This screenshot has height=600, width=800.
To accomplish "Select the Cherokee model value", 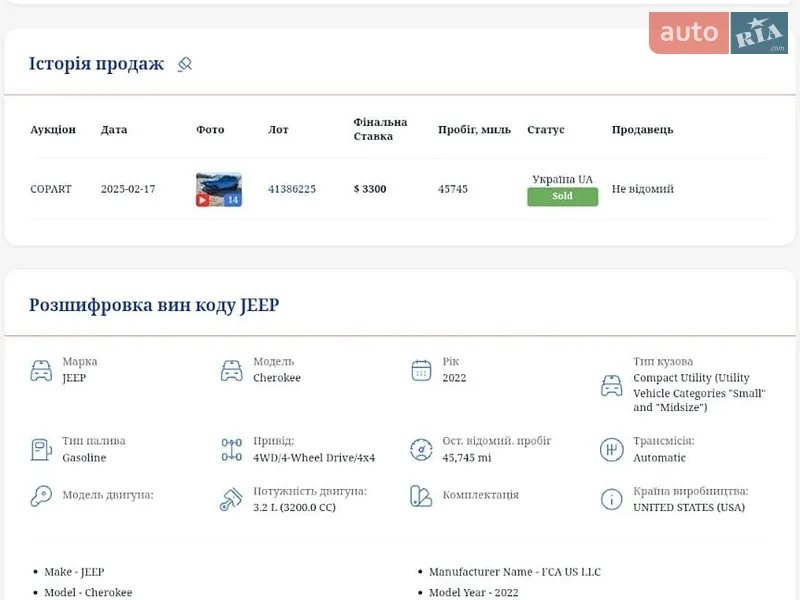I will (277, 378).
